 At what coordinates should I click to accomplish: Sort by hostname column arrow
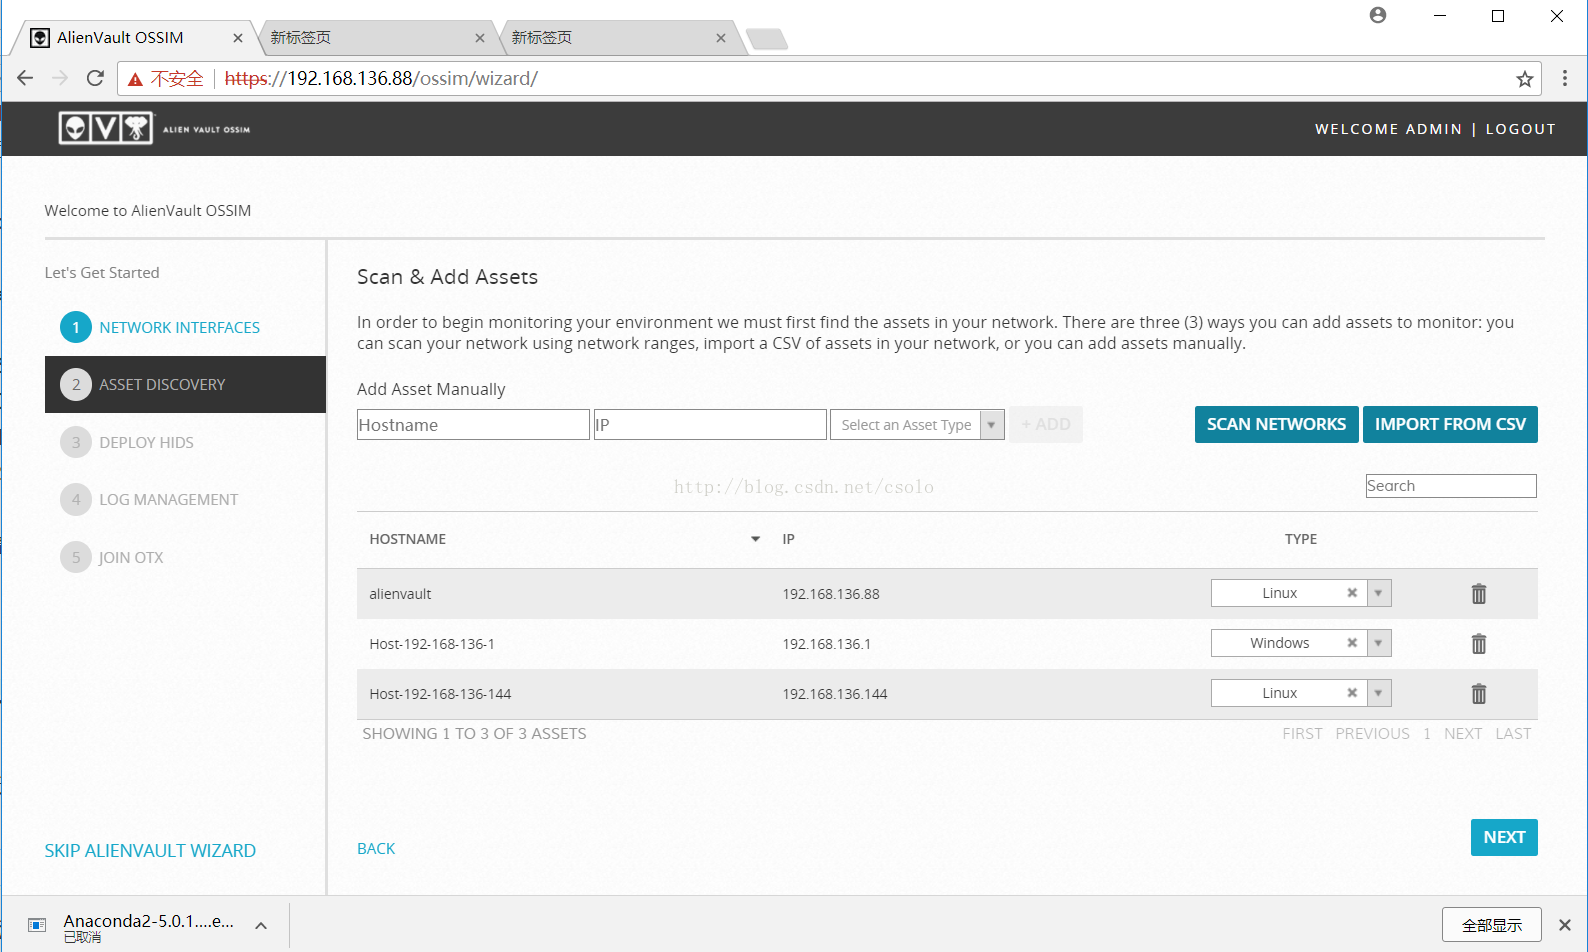click(756, 539)
